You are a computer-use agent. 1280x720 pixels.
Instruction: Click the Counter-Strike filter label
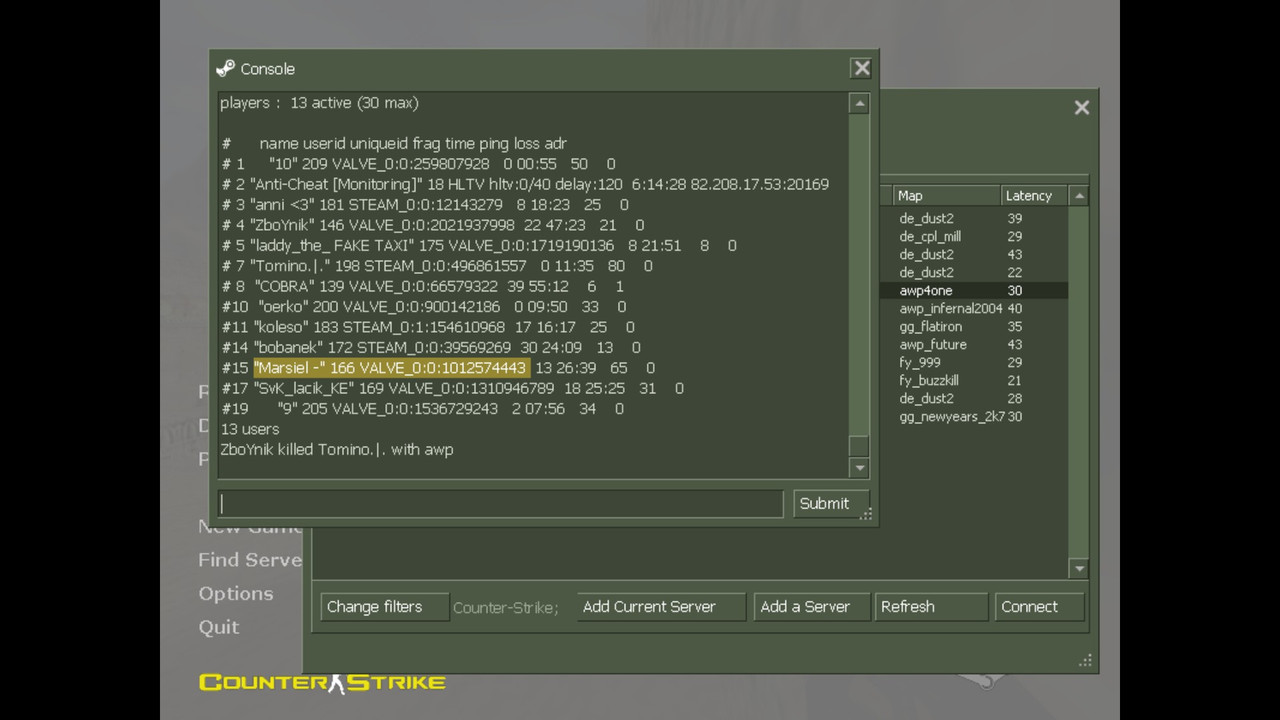[x=505, y=607]
